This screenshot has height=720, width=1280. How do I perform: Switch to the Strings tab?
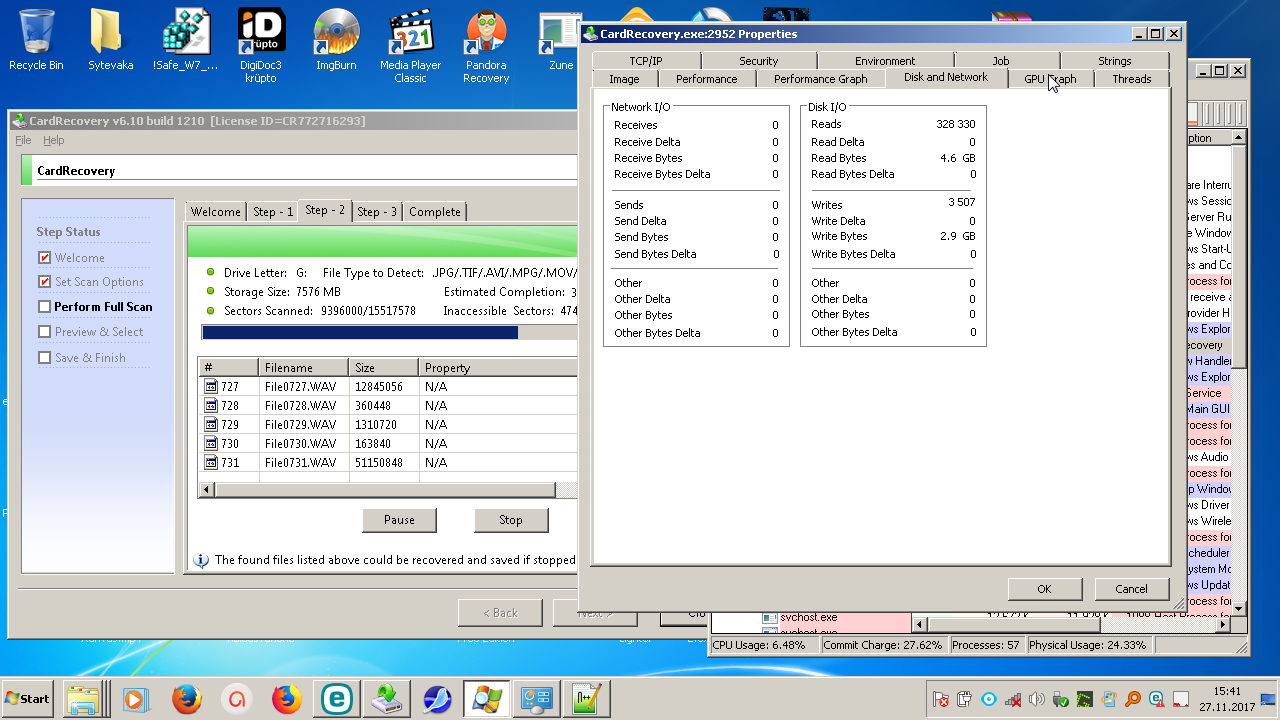point(1115,61)
